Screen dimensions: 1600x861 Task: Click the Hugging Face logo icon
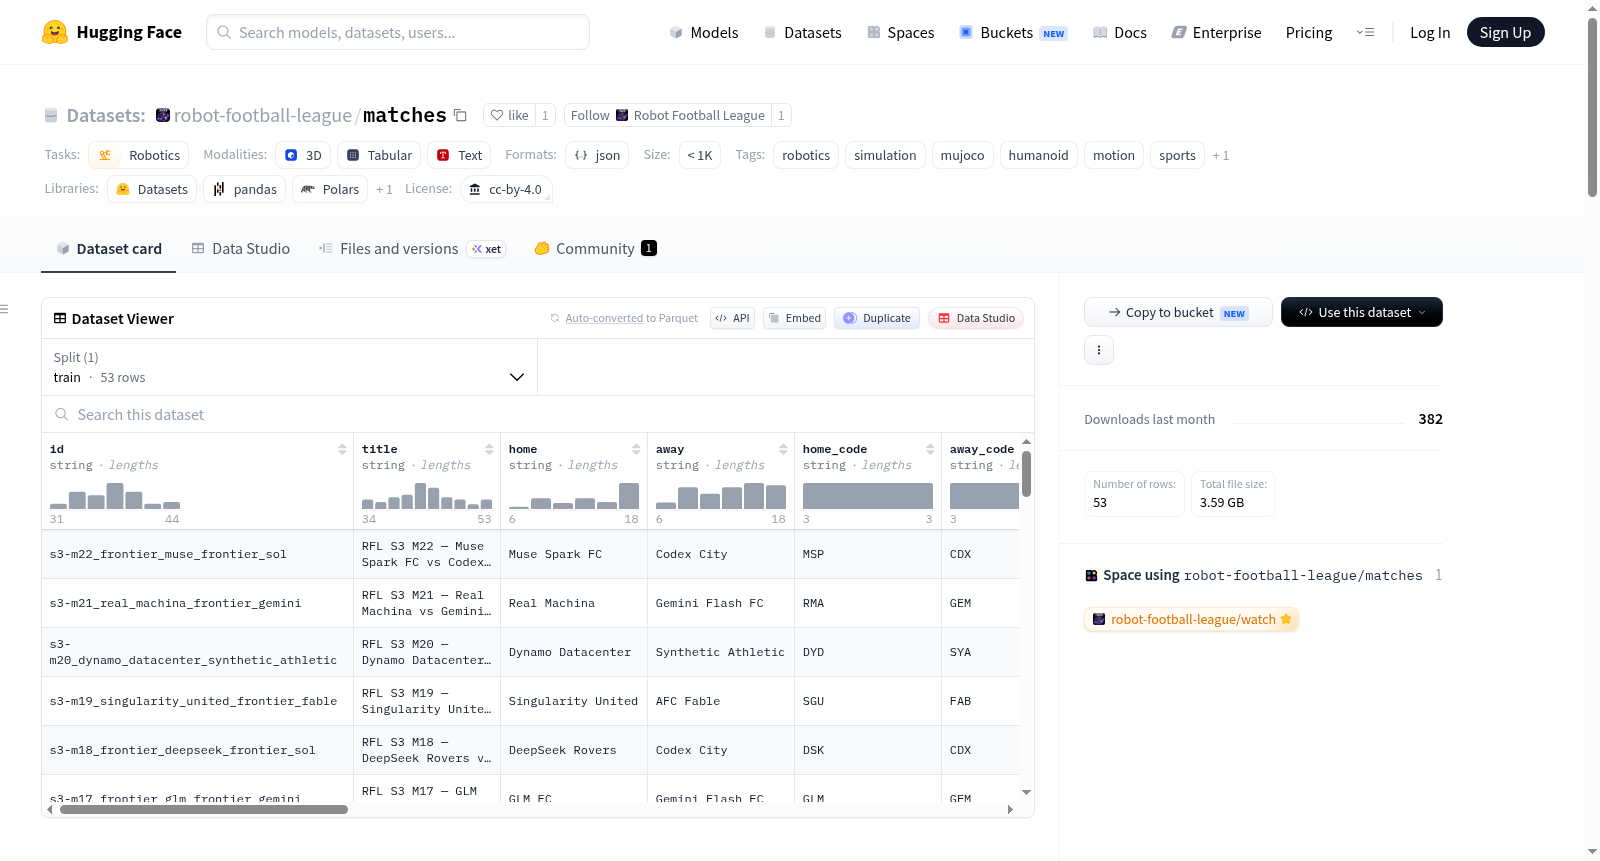point(55,32)
